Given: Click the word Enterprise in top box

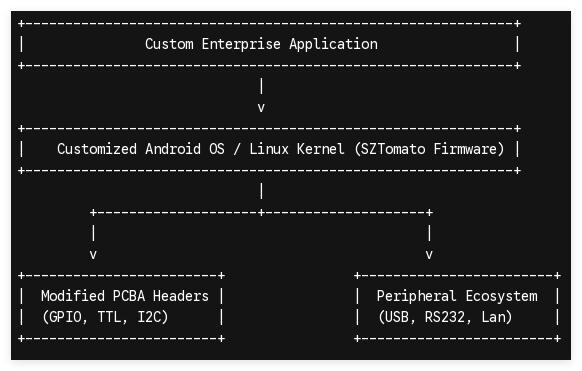Looking at the screenshot, I should [241, 44].
